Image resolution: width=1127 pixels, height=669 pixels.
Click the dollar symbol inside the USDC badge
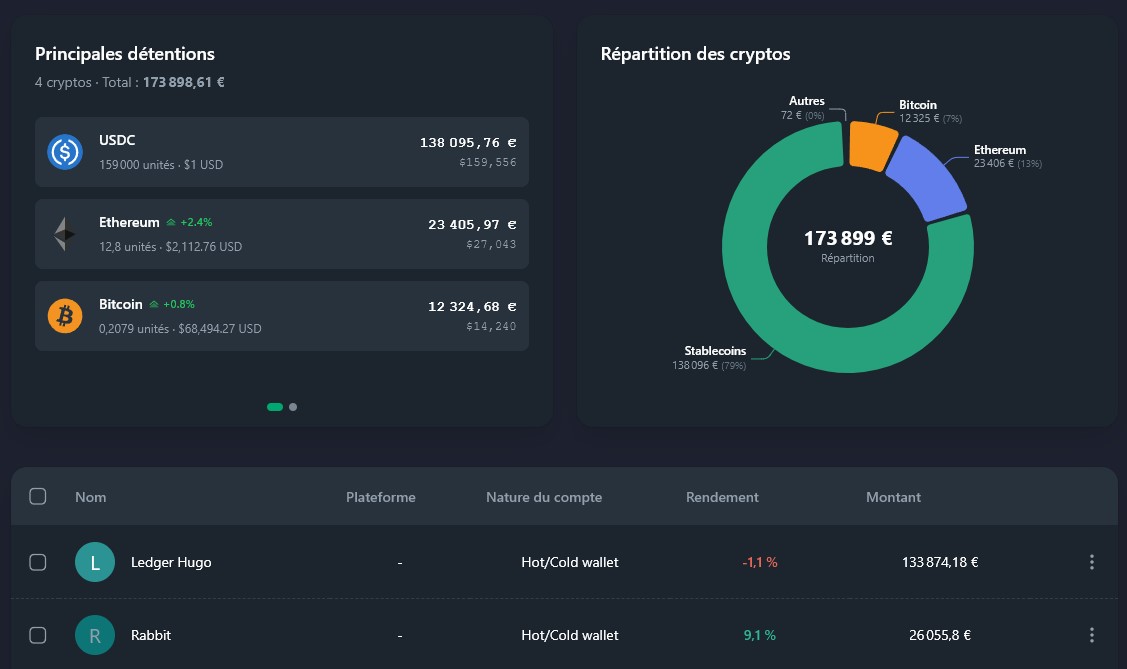coord(64,151)
